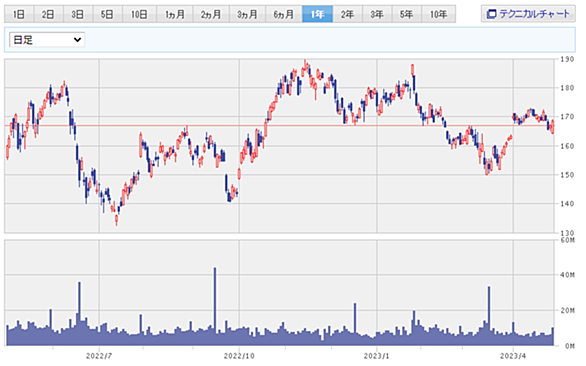586x366 pixels.
Task: Switch chart to 2ヵ月 range
Action: (211, 14)
